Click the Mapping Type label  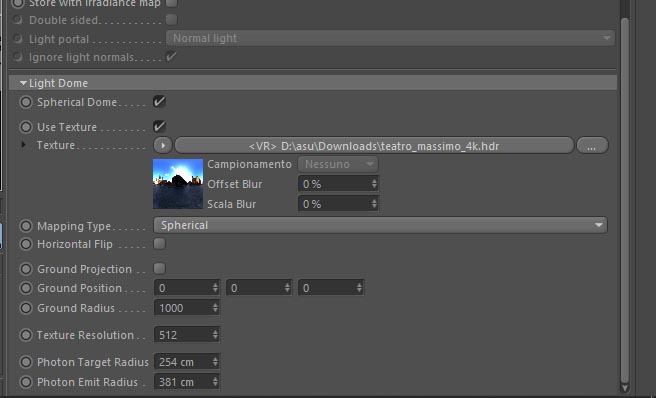(74, 226)
